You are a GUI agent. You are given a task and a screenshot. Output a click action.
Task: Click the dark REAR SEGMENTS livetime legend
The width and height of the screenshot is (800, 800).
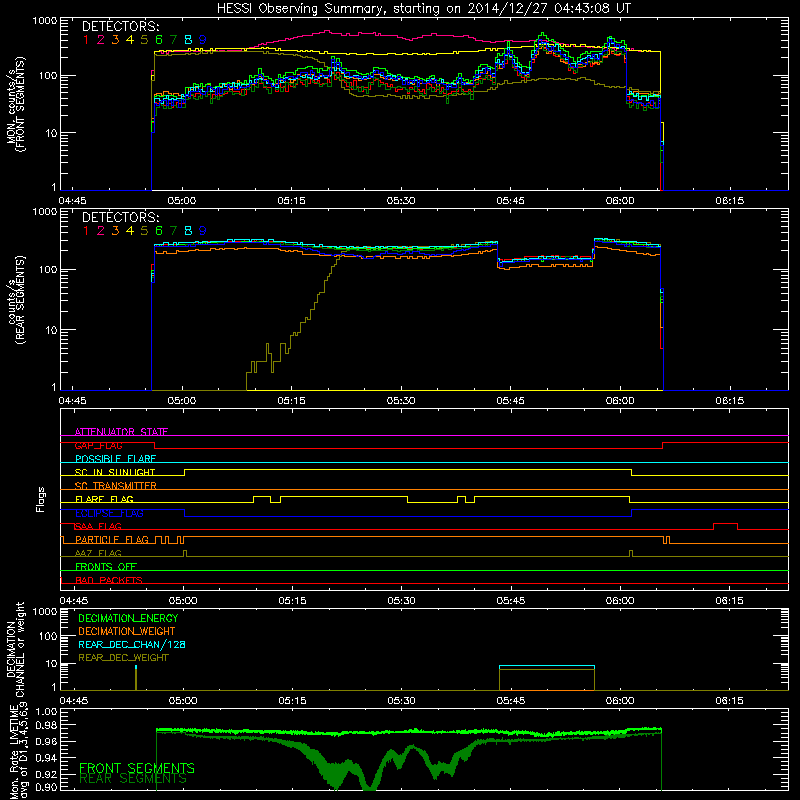(x=133, y=779)
